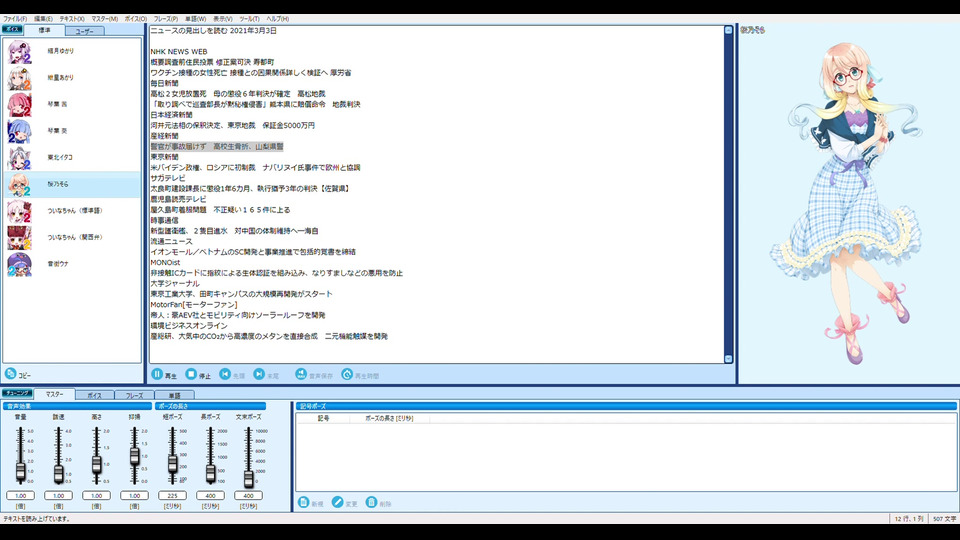This screenshot has width=960, height=540.
Task: Click the 抑揚 value field
Action: pos(134,495)
